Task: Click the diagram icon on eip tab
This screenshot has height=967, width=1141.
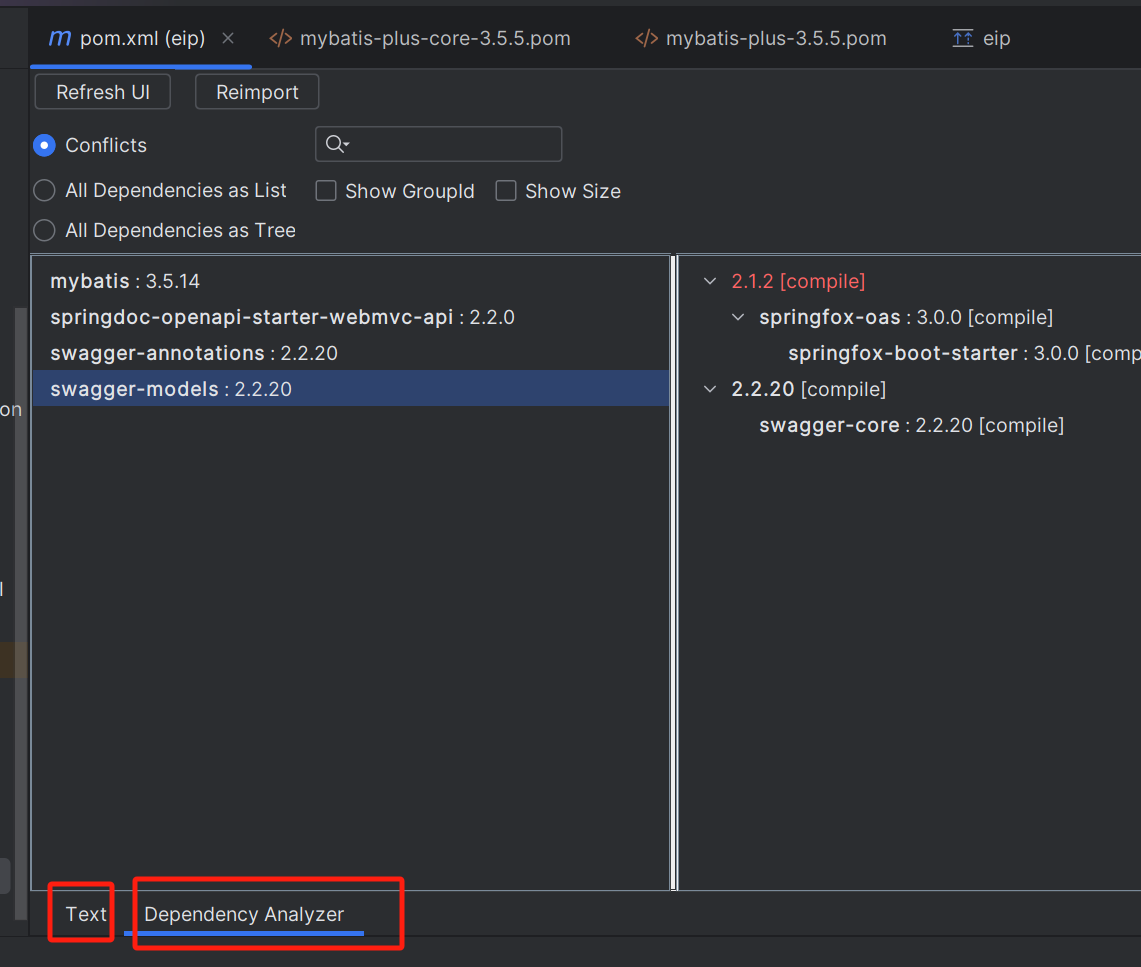Action: pyautogui.click(x=963, y=39)
